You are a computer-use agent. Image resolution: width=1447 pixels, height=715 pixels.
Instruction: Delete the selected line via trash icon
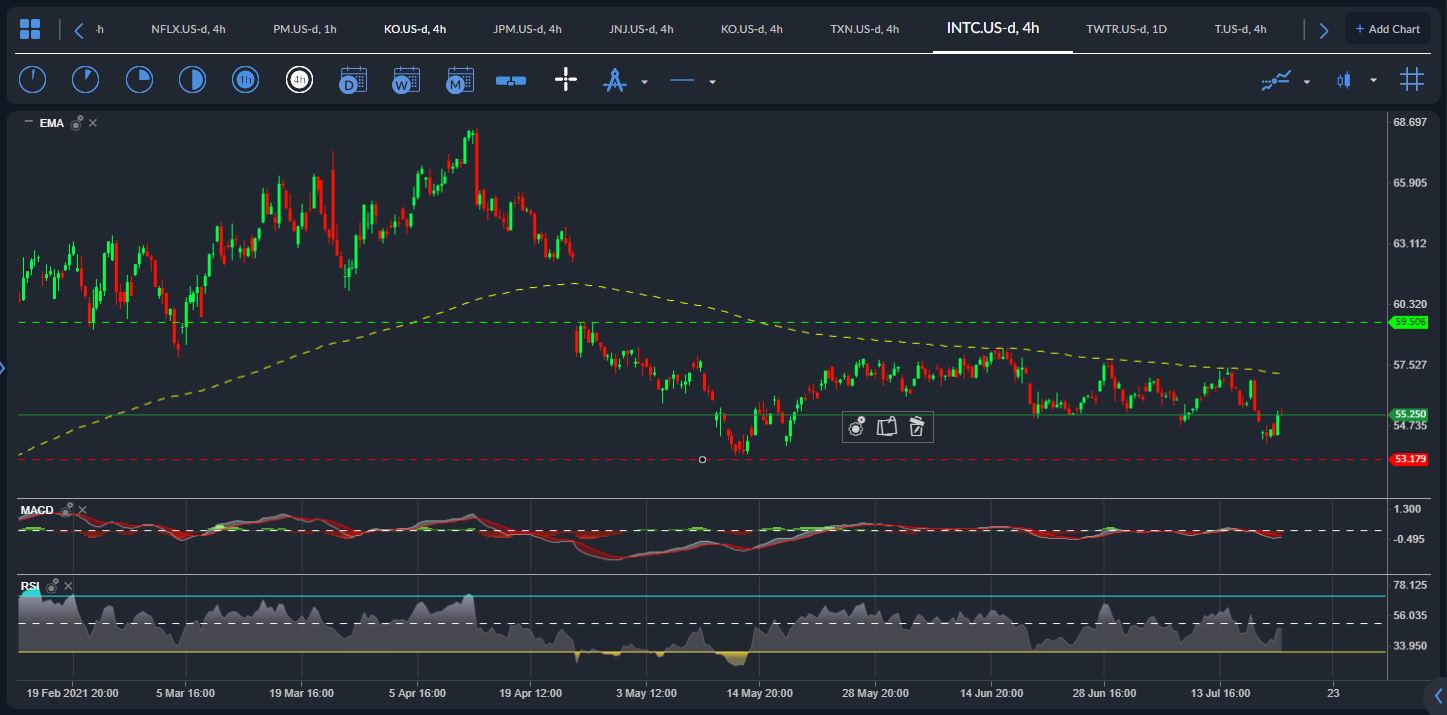pos(916,427)
